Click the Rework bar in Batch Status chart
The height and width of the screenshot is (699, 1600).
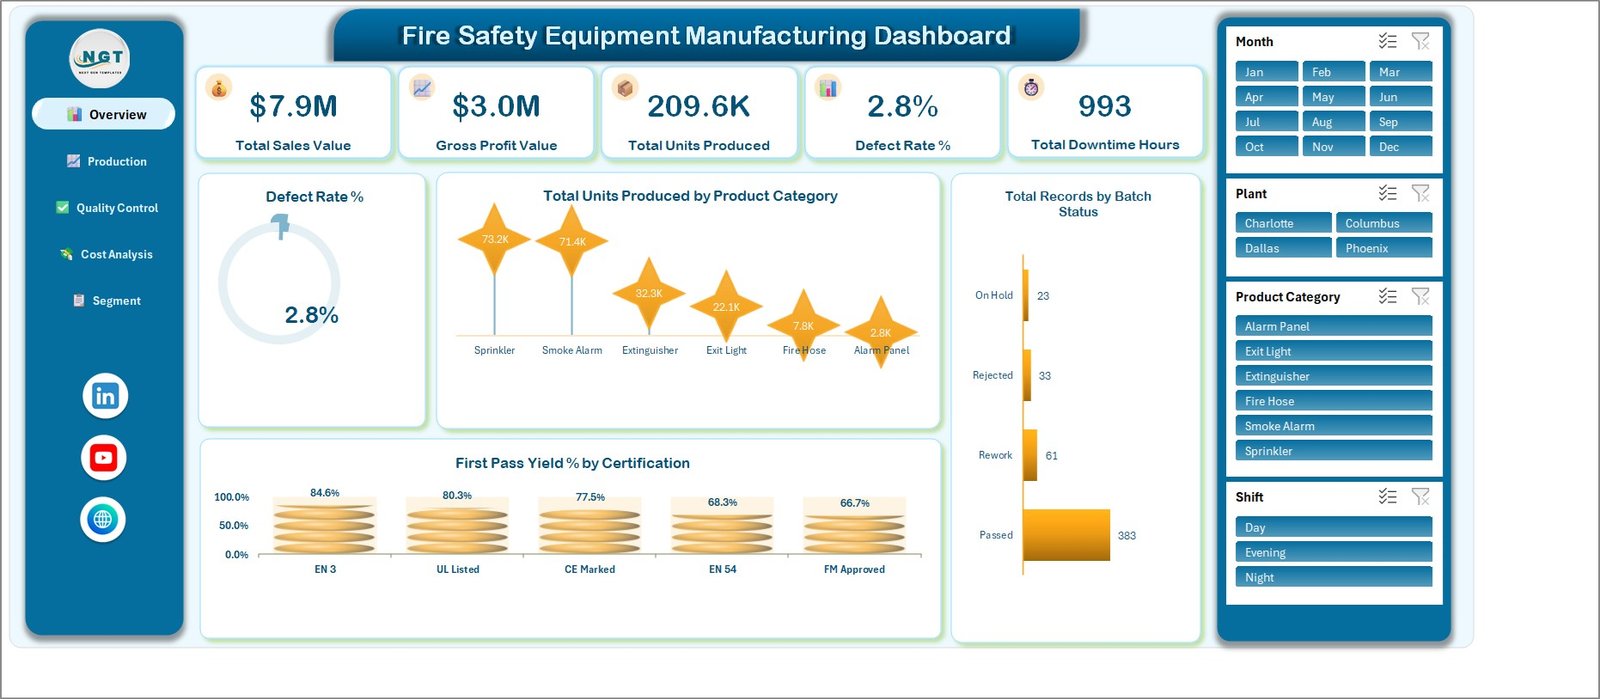1031,455
